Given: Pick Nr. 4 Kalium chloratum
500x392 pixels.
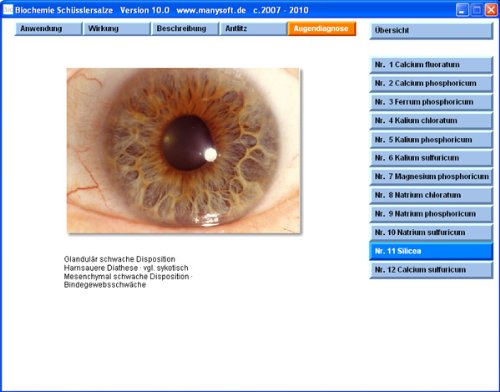Looking at the screenshot, I should click(431, 121).
